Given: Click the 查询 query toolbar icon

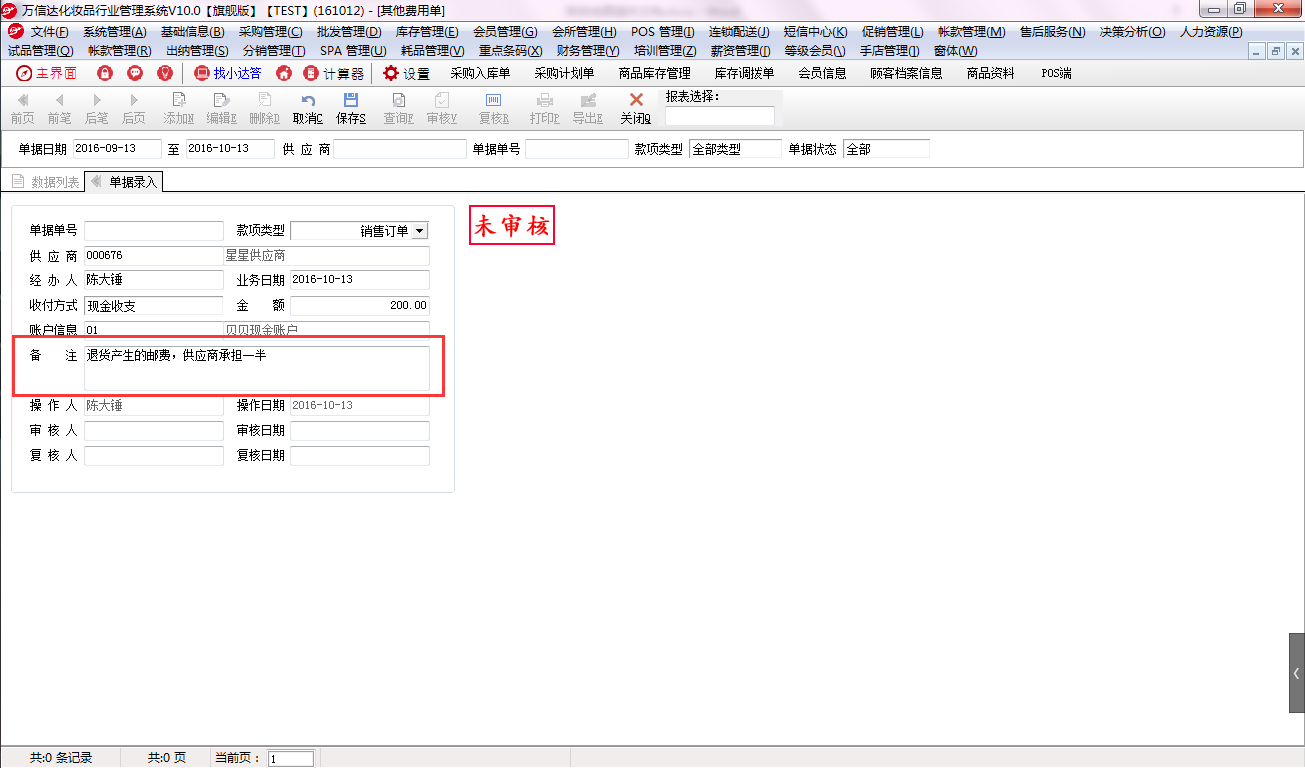Looking at the screenshot, I should coord(399,109).
